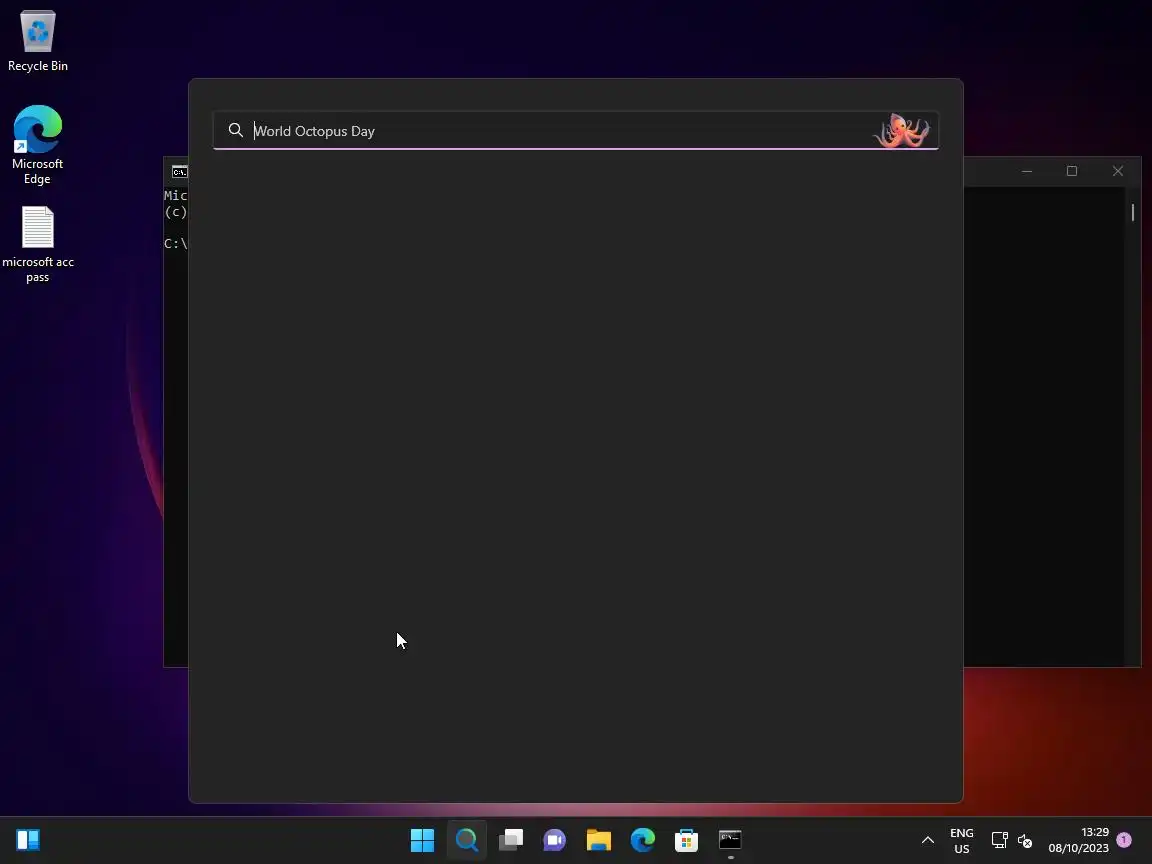Image resolution: width=1152 pixels, height=864 pixels.
Task: Click the ENG US language indicator
Action: 962,840
